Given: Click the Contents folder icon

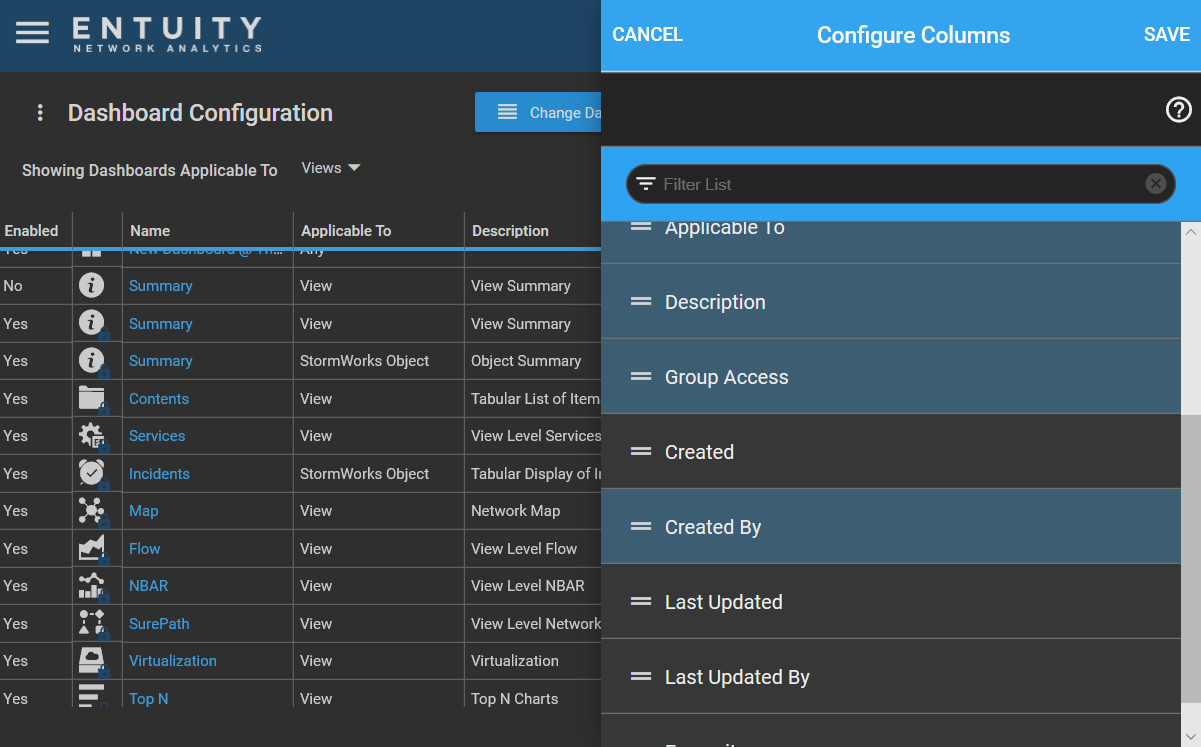Looking at the screenshot, I should 93,398.
